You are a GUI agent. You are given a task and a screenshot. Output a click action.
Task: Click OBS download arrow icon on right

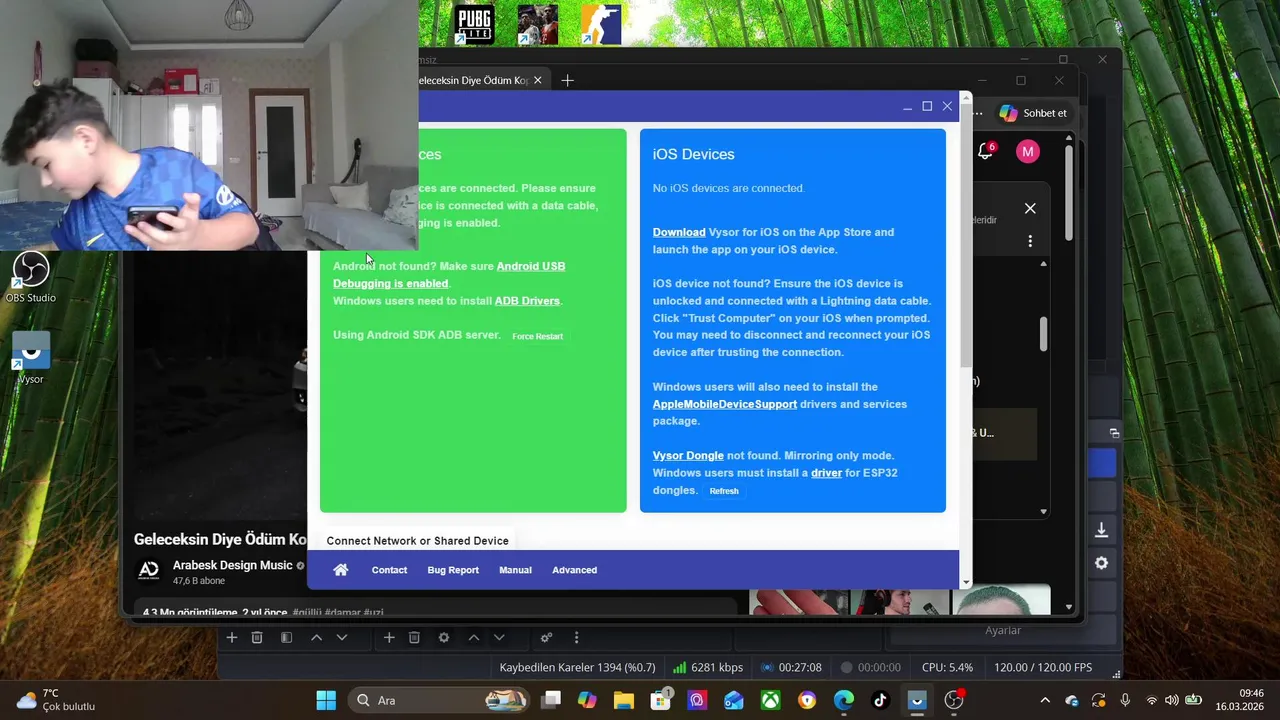click(x=1101, y=530)
